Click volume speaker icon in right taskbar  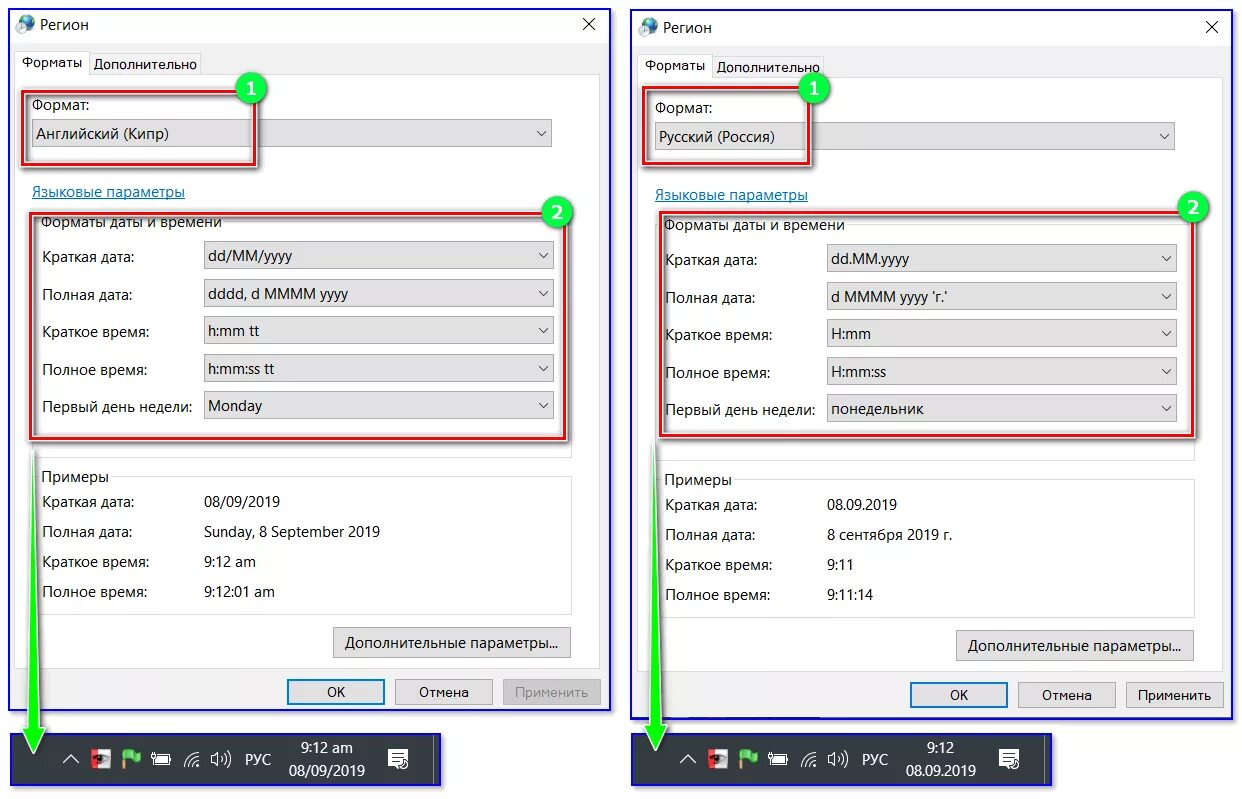838,759
